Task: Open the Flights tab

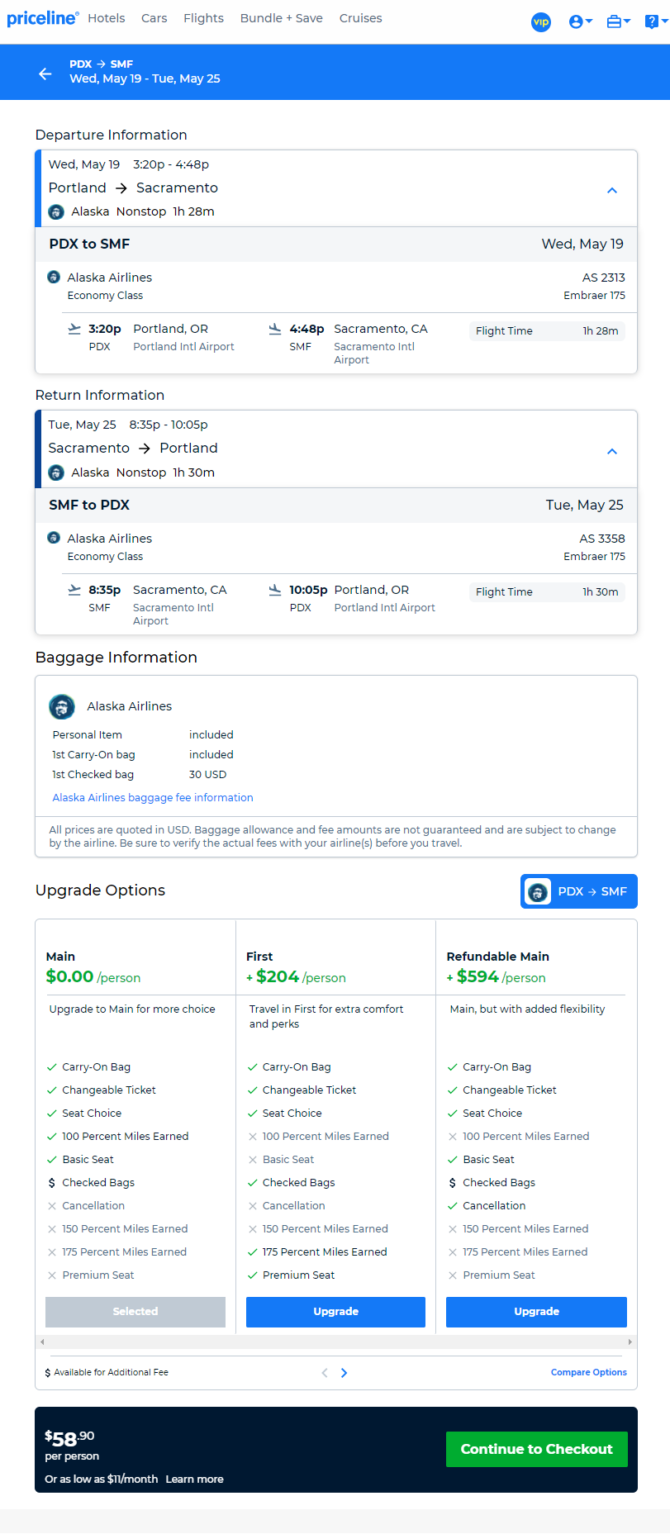Action: click(204, 18)
